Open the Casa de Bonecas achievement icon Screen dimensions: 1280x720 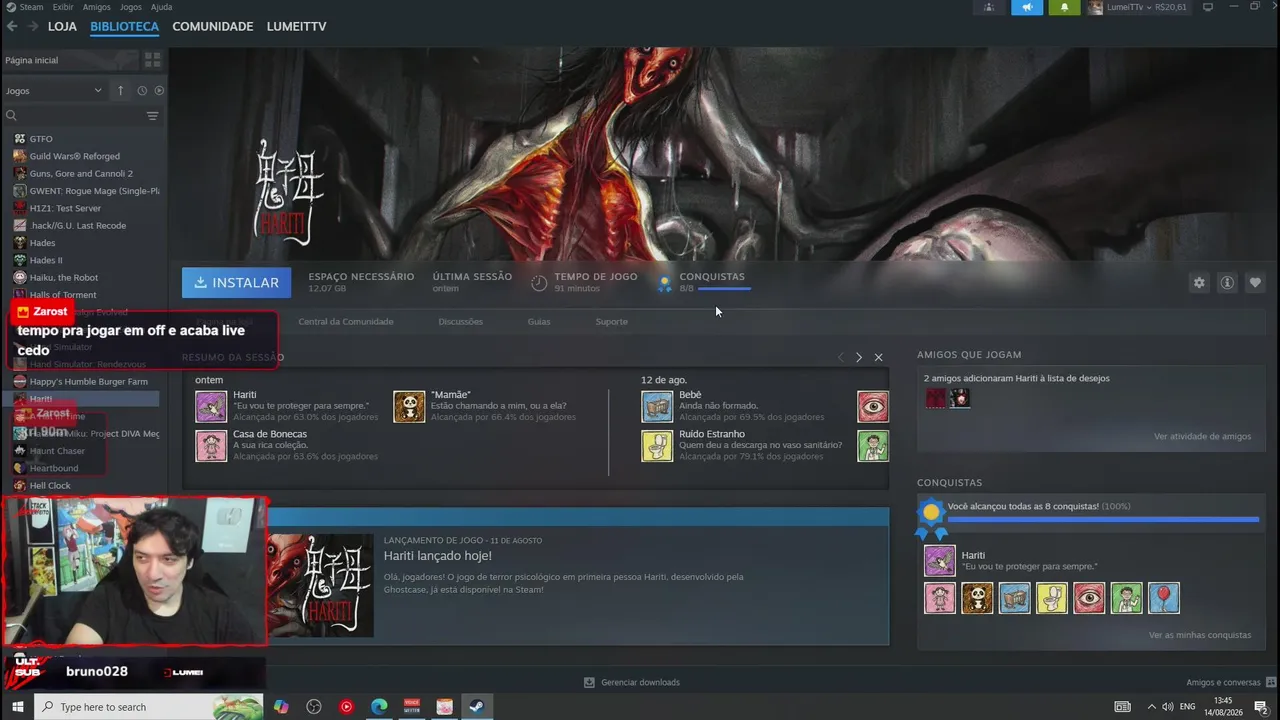pos(211,446)
